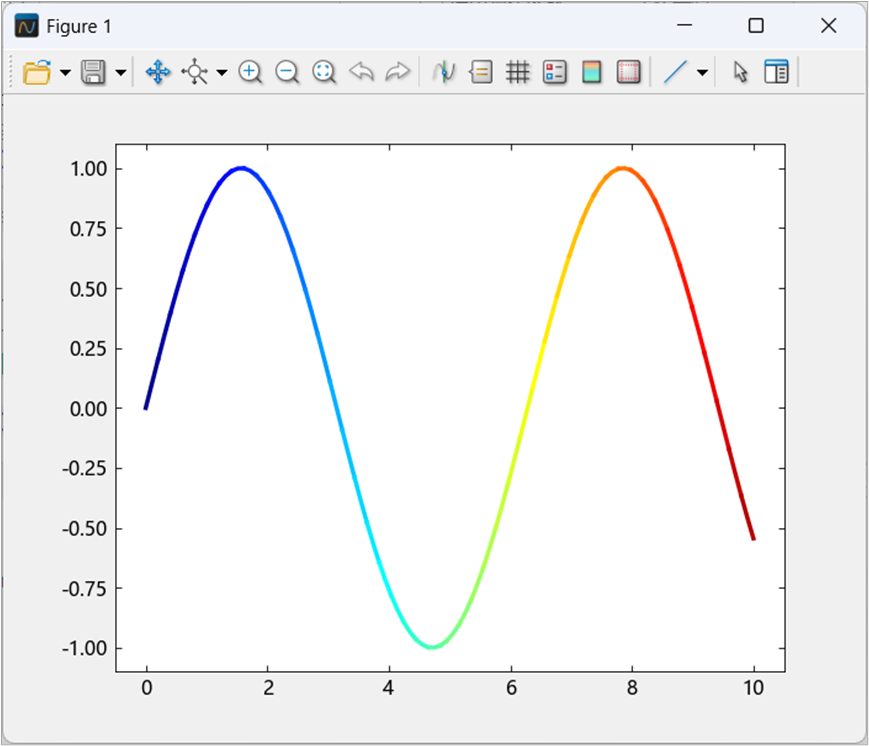
Task: Click the redo forward arrow icon
Action: tap(397, 71)
